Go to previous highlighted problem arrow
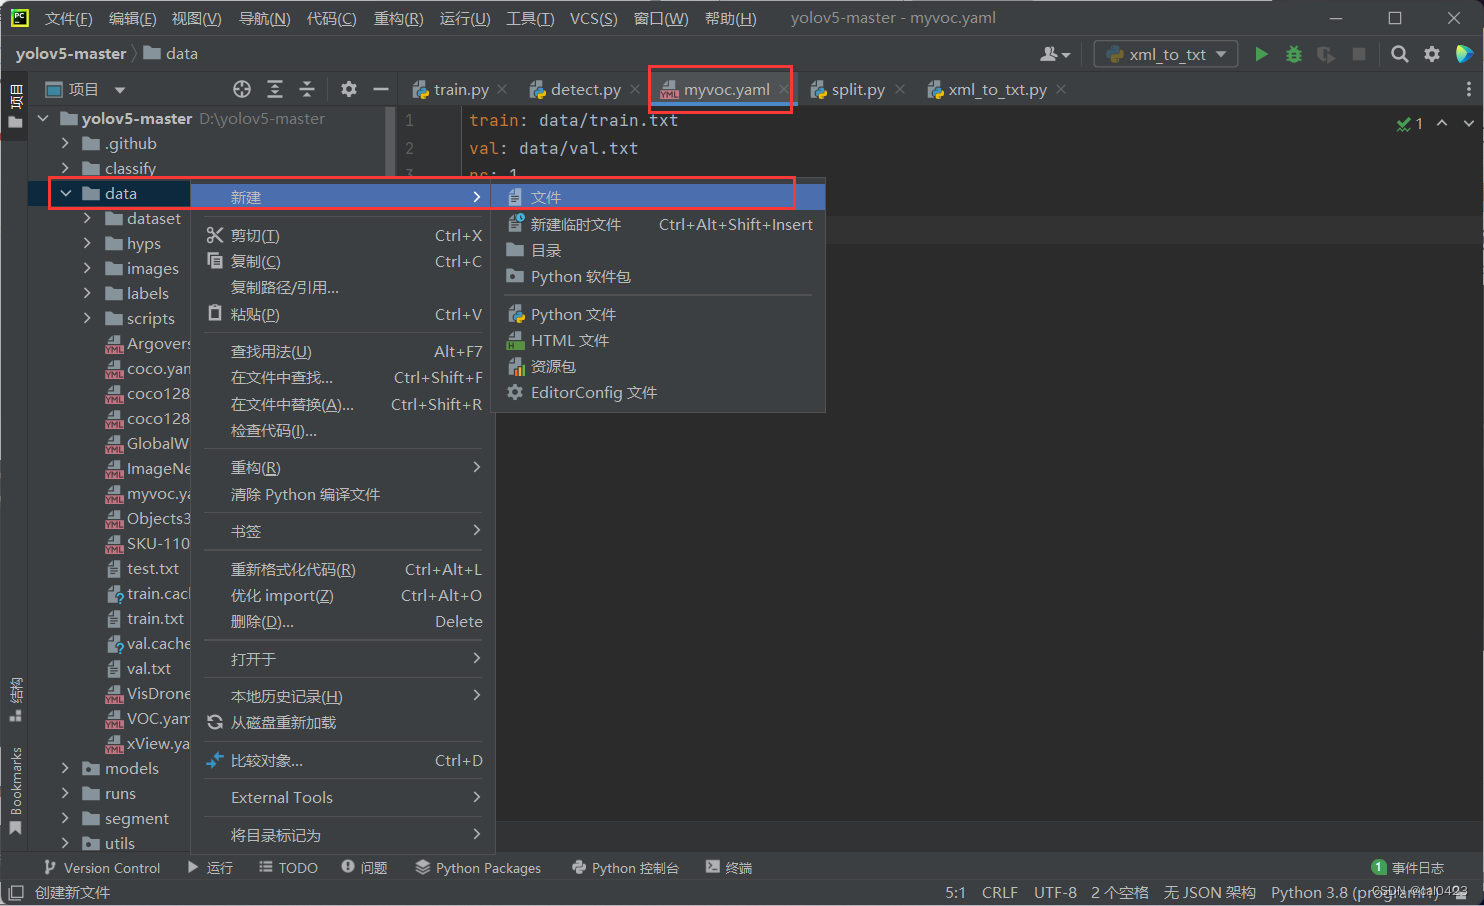This screenshot has width=1484, height=906. [x=1441, y=123]
